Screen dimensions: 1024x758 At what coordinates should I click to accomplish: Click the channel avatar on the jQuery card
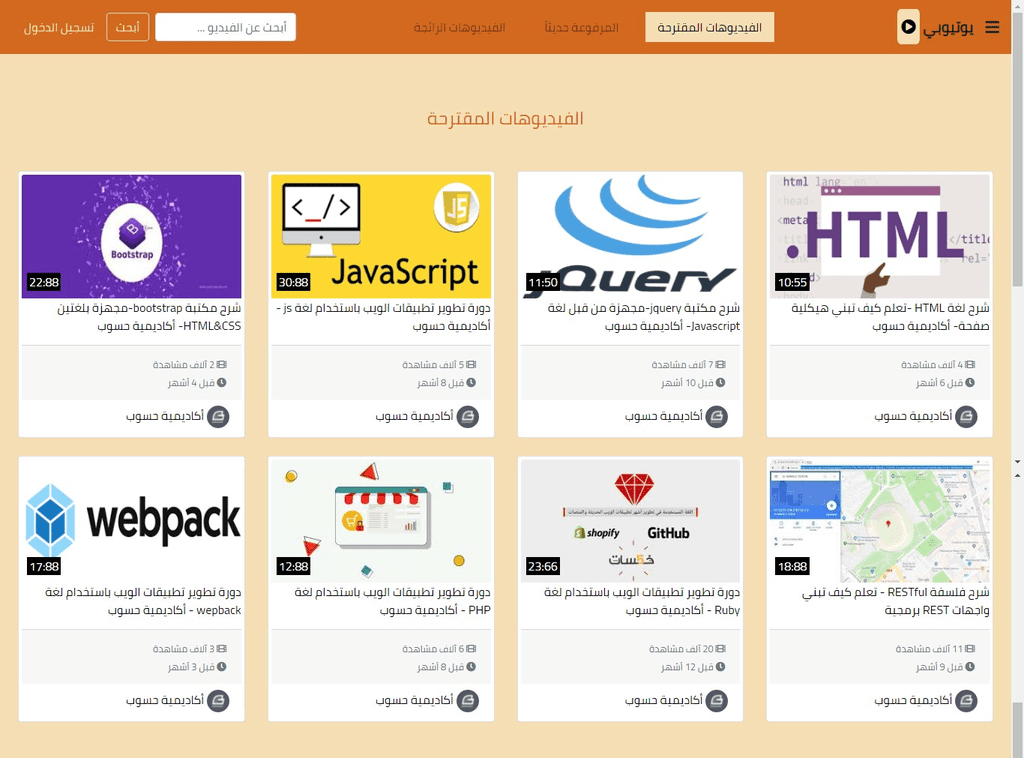pyautogui.click(x=717, y=417)
